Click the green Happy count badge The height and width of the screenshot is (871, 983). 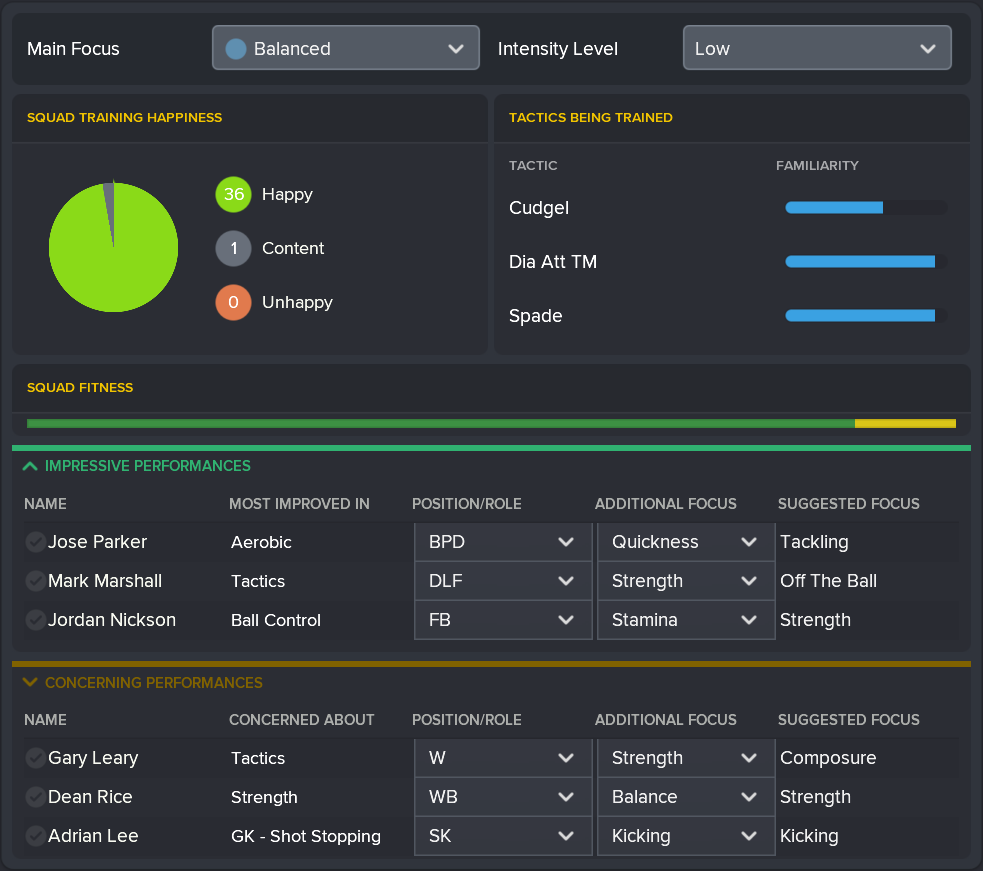pos(233,195)
